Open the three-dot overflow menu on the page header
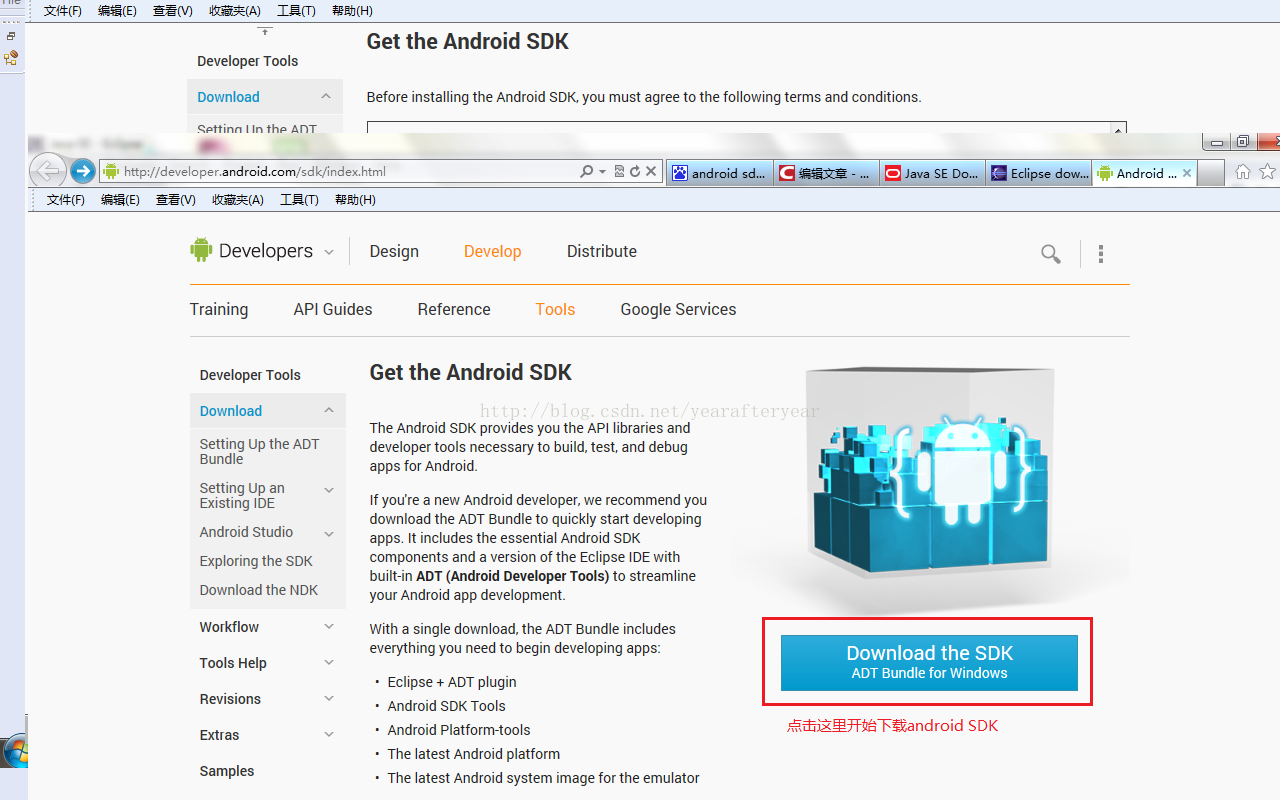Viewport: 1280px width, 800px height. click(1100, 254)
